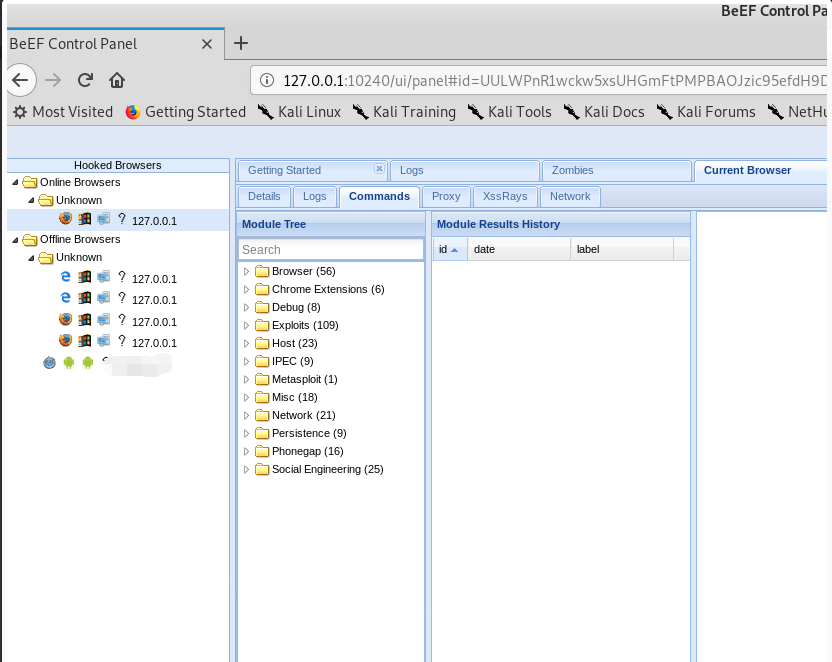Open the Network sub-tab
832x662 pixels.
point(570,196)
